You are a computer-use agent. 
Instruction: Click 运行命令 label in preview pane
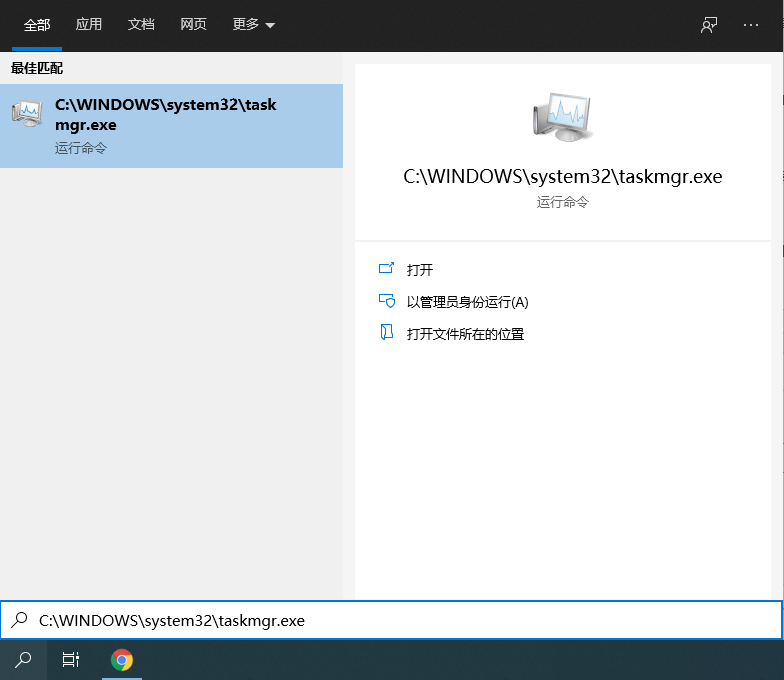point(562,202)
